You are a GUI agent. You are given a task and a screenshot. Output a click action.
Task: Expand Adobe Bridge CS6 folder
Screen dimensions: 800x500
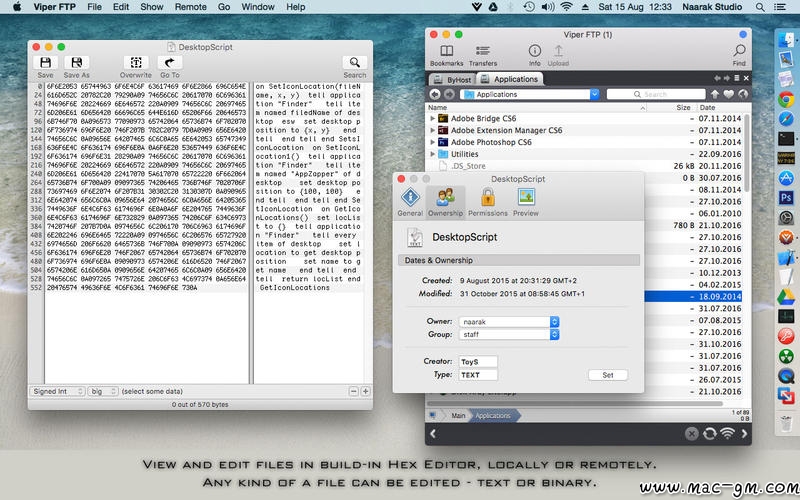point(433,118)
